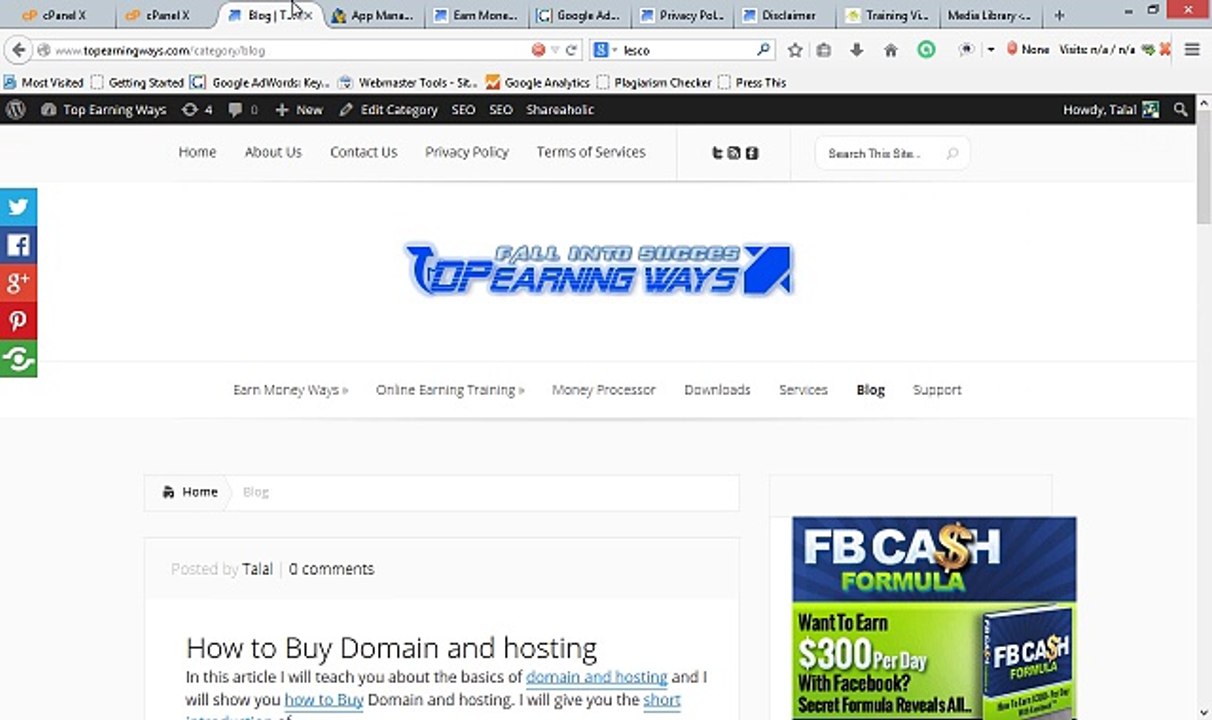The height and width of the screenshot is (720, 1212).
Task: Switch to the Media Library tab
Action: tap(990, 15)
